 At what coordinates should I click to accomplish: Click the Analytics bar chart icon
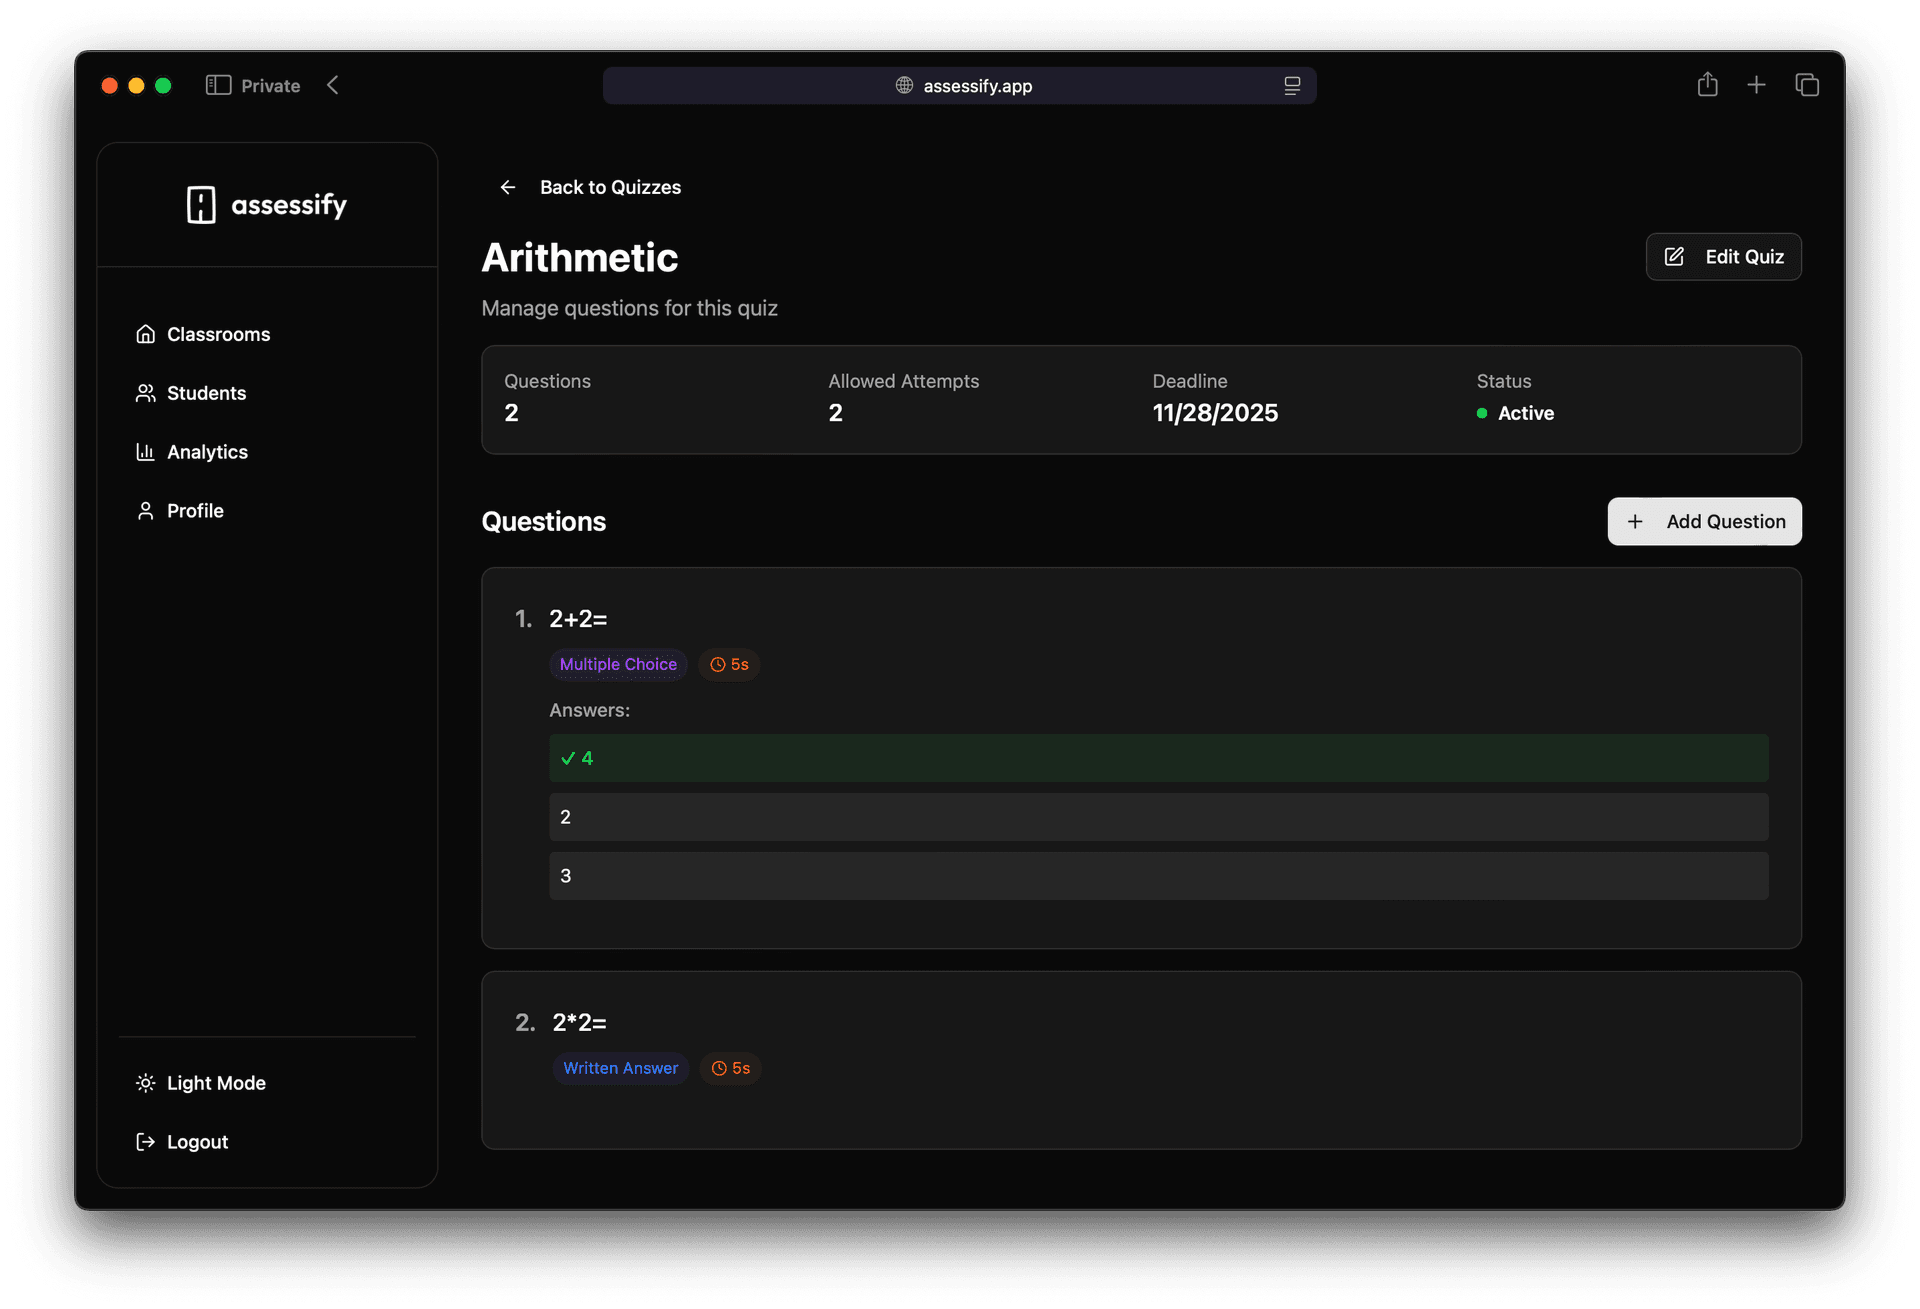coord(146,452)
